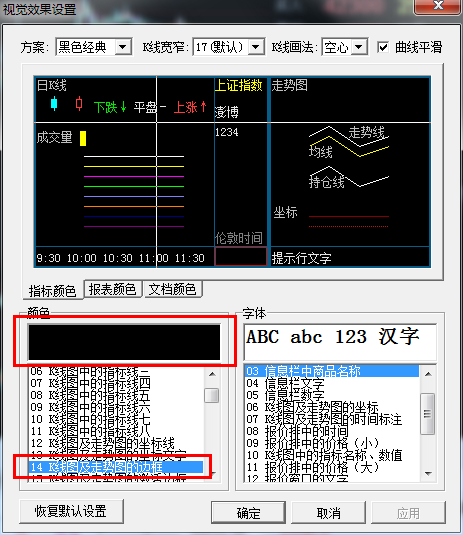Click the font list scrollbar thumb
The height and width of the screenshot is (535, 463).
click(x=428, y=414)
